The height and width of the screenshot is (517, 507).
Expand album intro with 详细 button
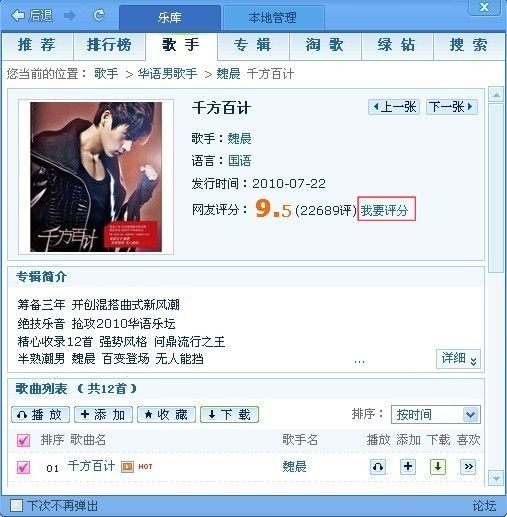(x=458, y=359)
